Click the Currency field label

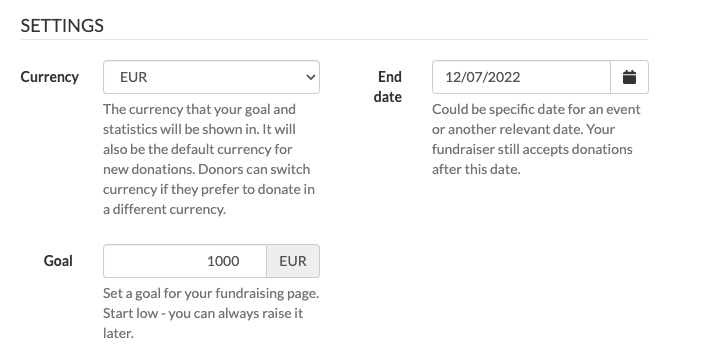pyautogui.click(x=50, y=77)
